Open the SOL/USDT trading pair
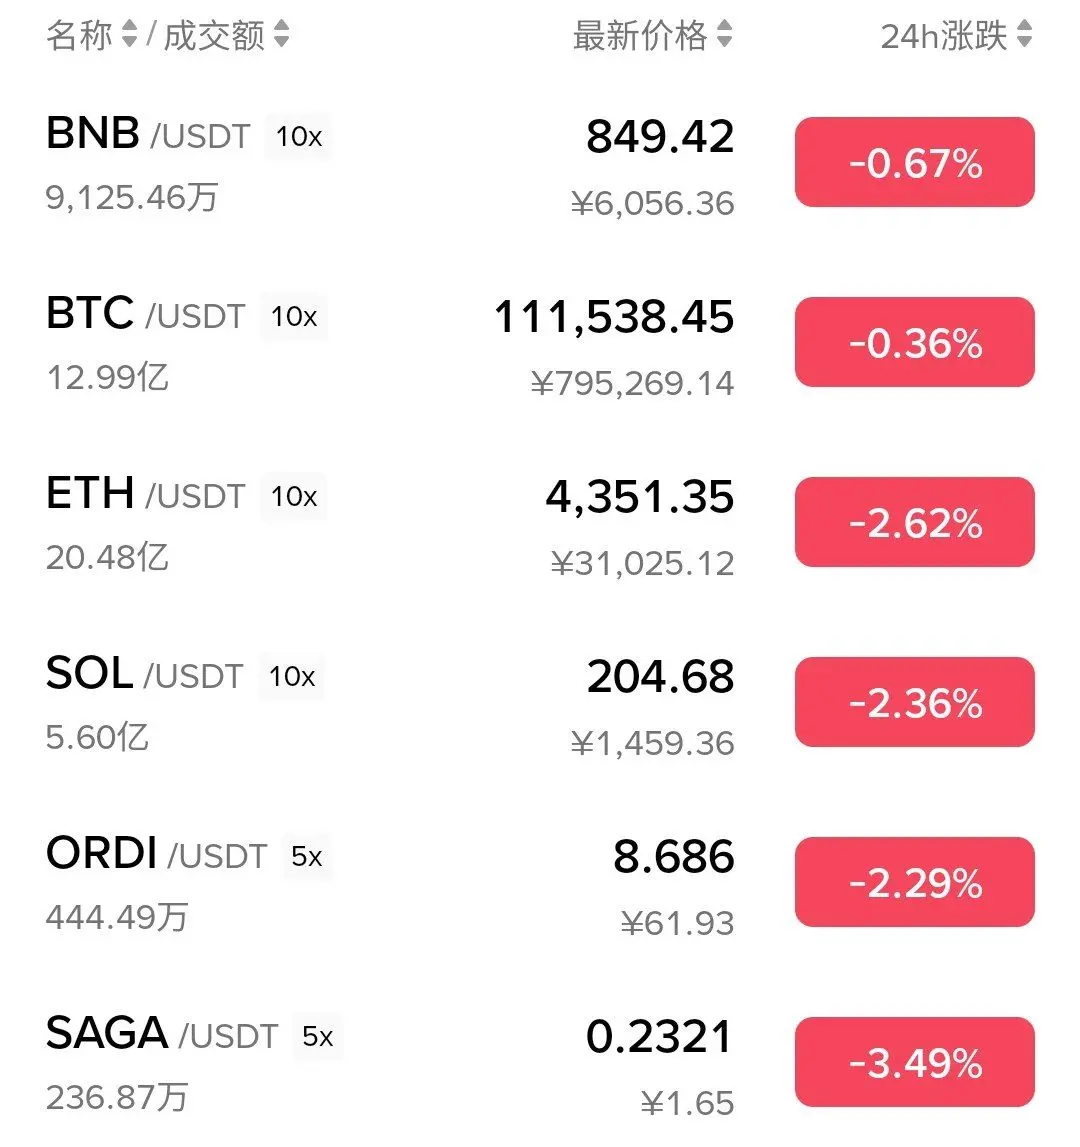1080x1147 pixels. 540,704
